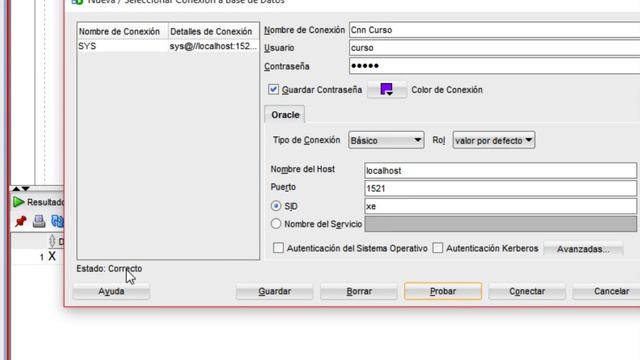640x360 pixels.
Task: Select the SID radio button
Action: [276, 206]
